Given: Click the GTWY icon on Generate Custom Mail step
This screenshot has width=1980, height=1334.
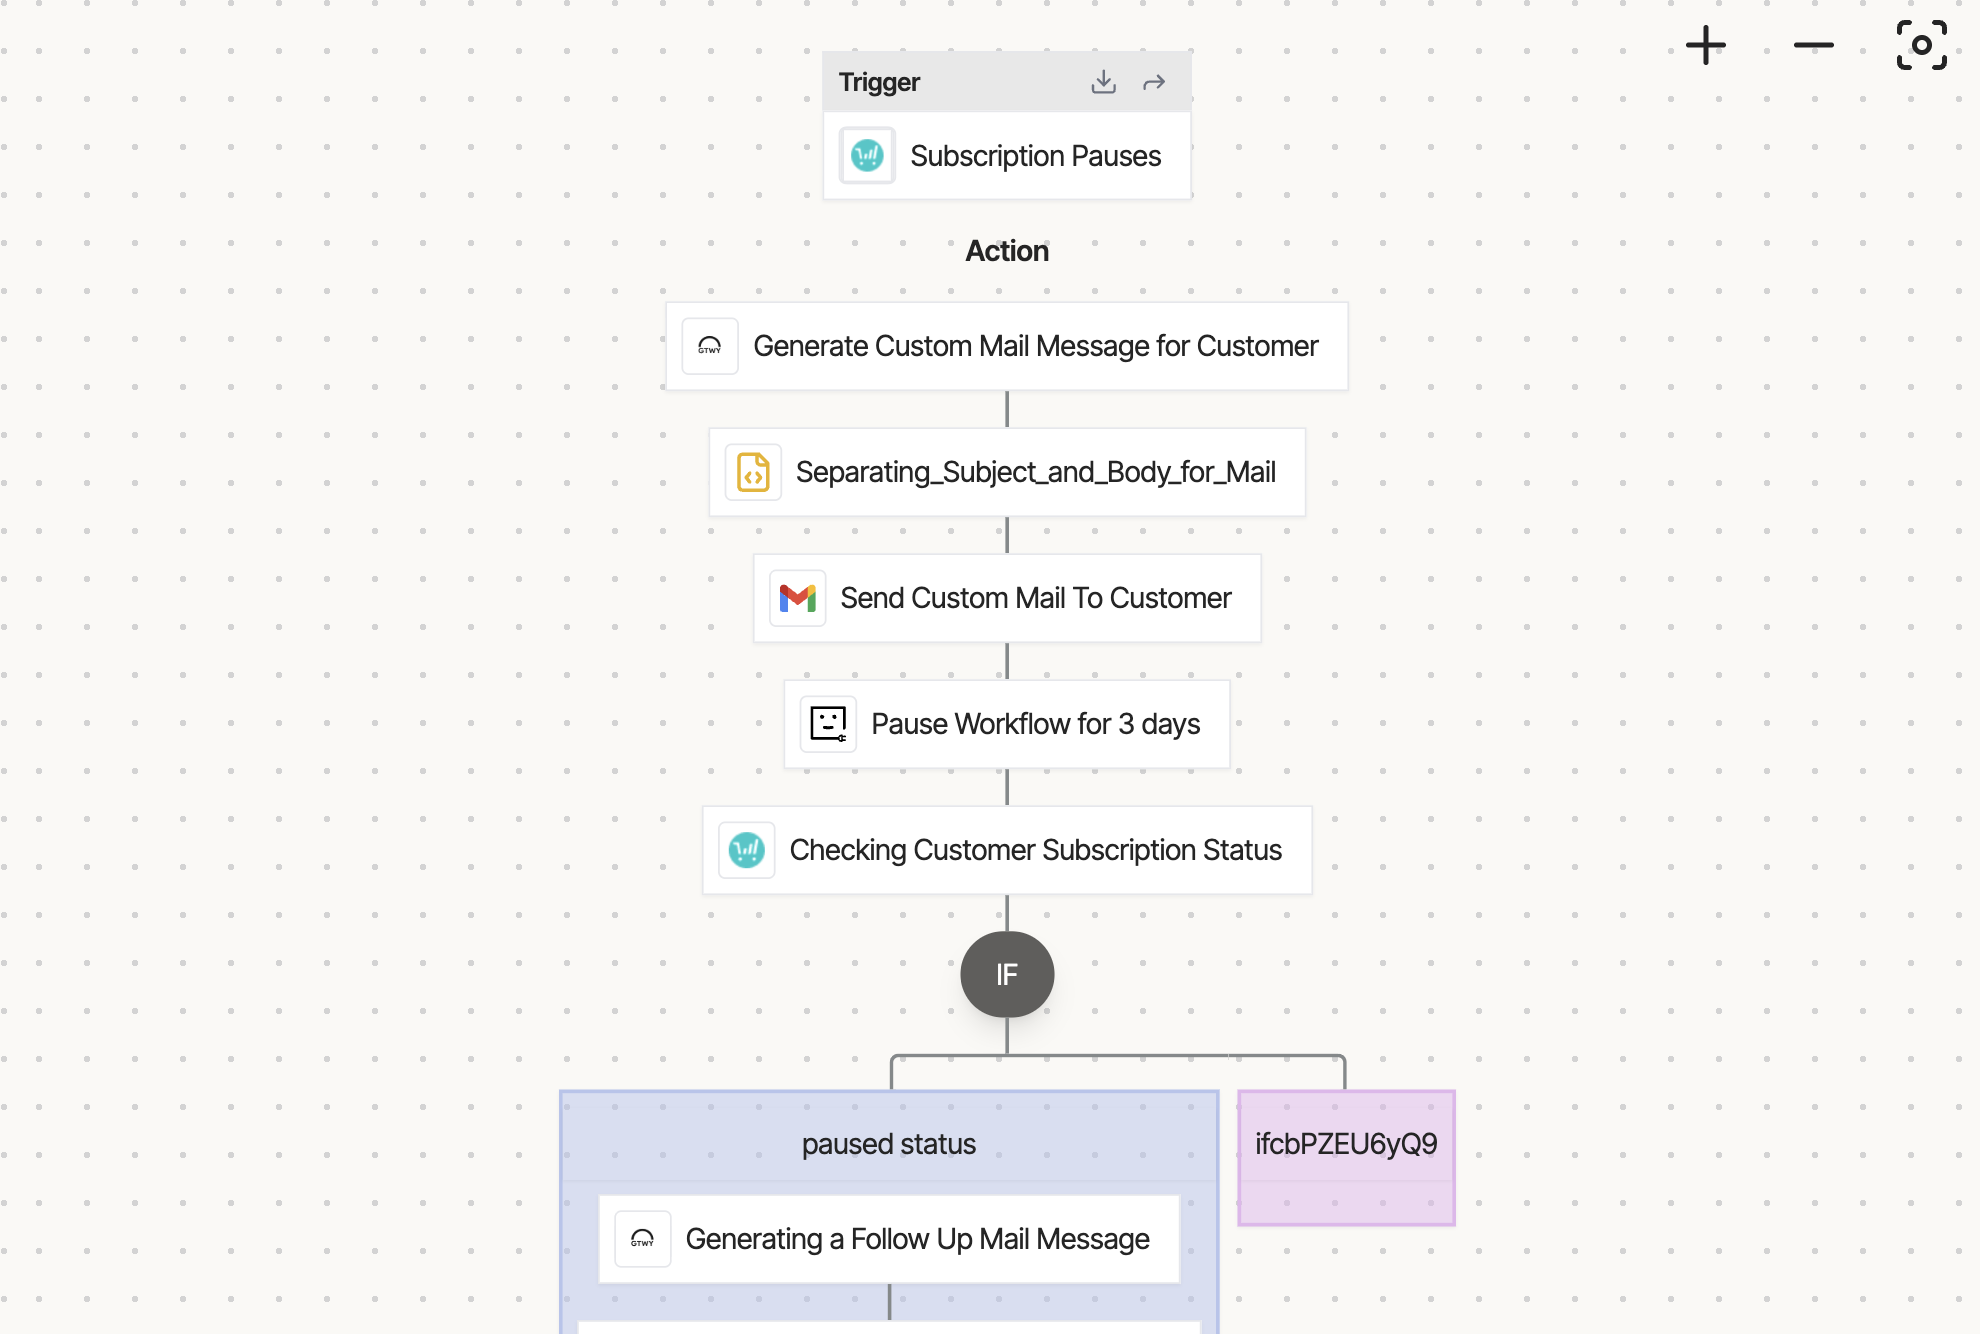Looking at the screenshot, I should point(710,346).
